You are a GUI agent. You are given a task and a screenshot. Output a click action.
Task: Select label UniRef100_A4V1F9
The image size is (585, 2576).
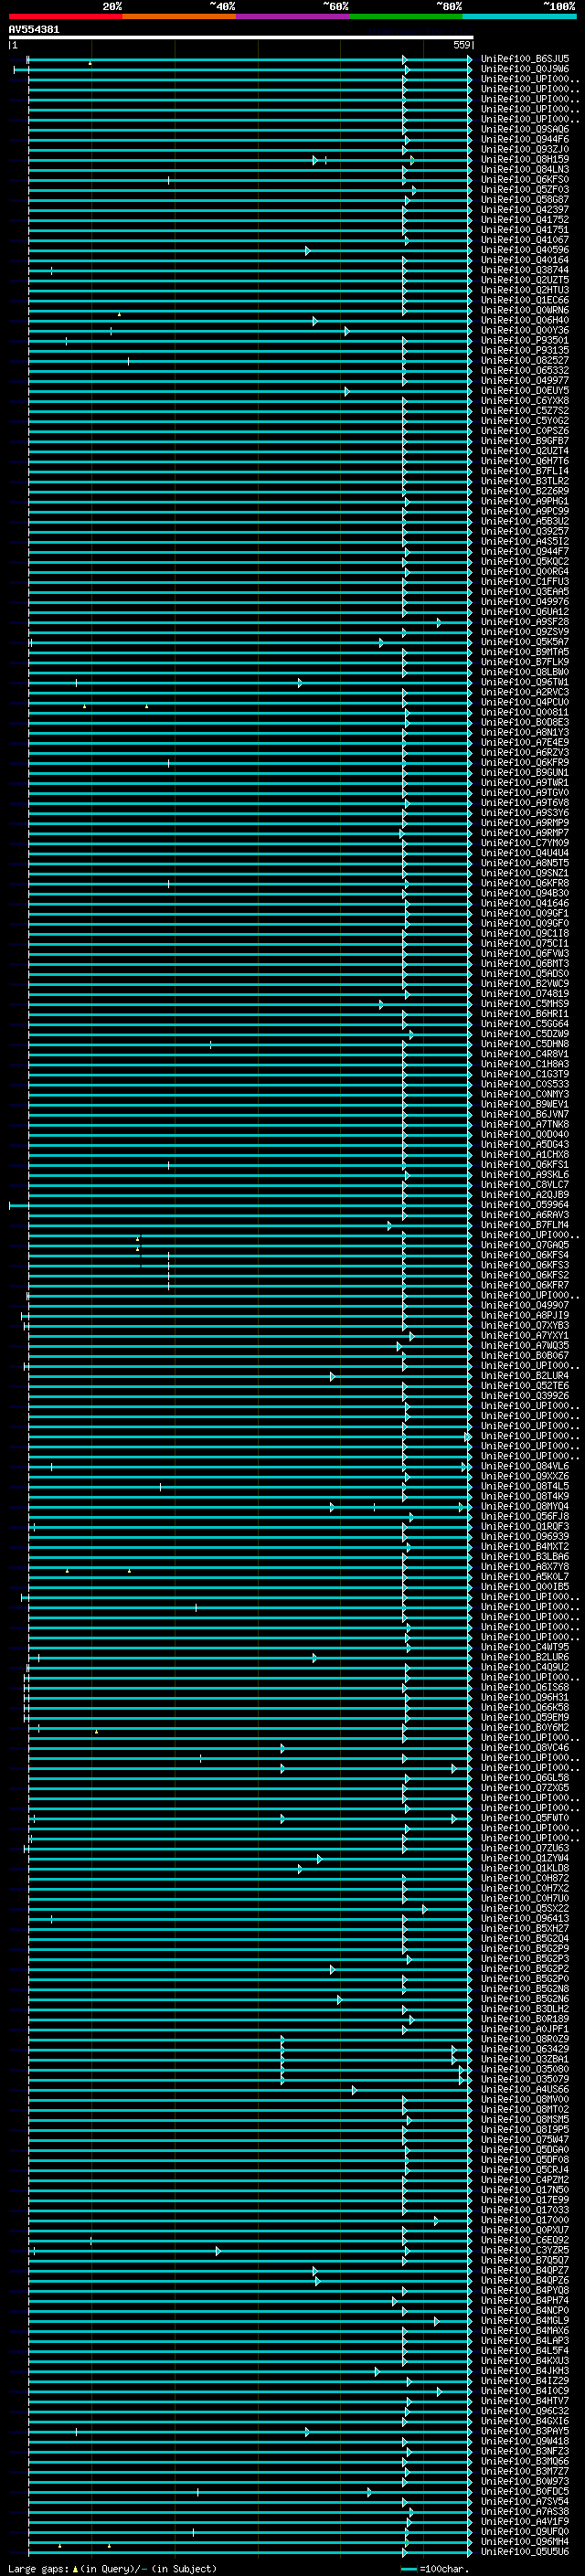point(525,2521)
